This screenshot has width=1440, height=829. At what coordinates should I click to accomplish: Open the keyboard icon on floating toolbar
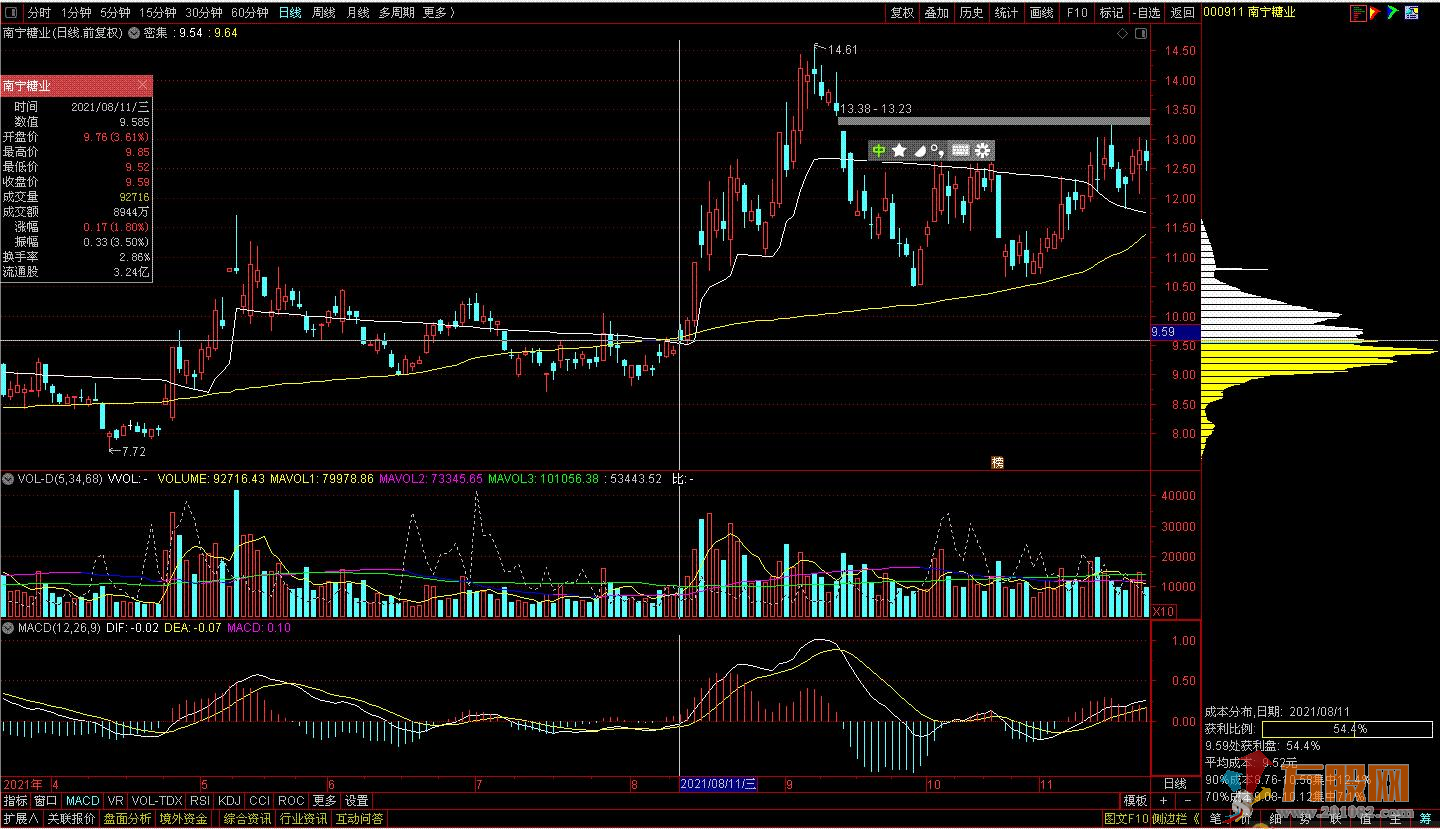[960, 150]
